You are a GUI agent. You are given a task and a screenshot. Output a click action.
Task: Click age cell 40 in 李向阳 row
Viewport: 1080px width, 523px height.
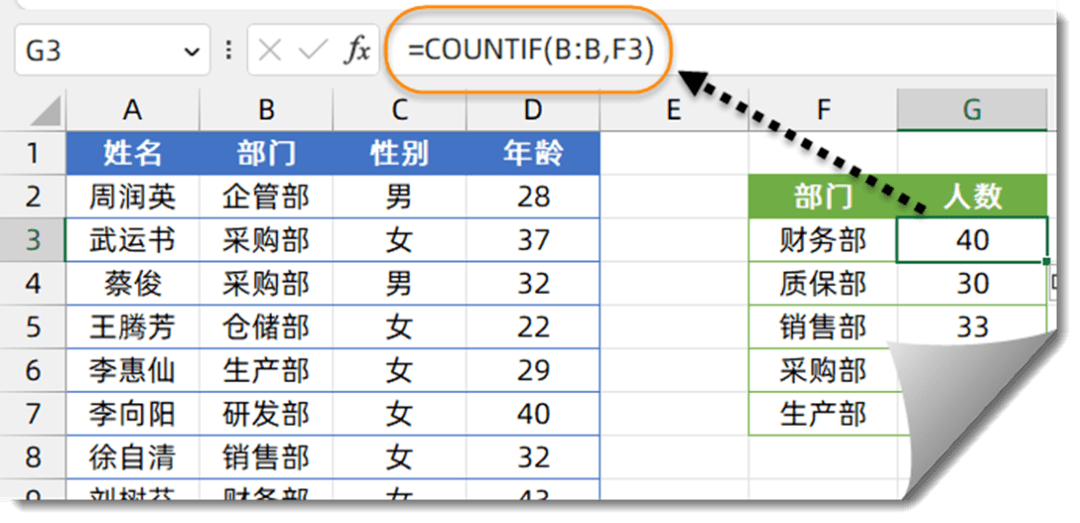click(x=533, y=413)
